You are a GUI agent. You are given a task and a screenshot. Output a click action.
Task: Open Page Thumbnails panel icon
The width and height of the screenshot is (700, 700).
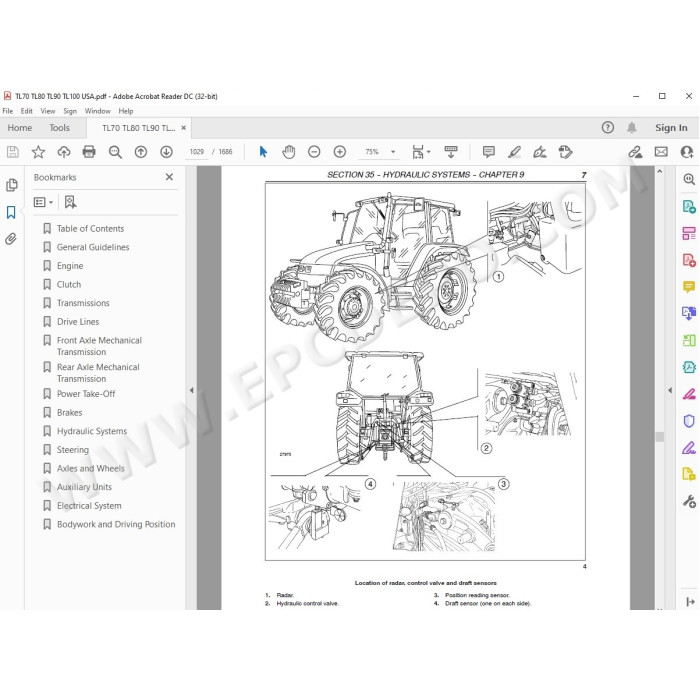(x=12, y=185)
